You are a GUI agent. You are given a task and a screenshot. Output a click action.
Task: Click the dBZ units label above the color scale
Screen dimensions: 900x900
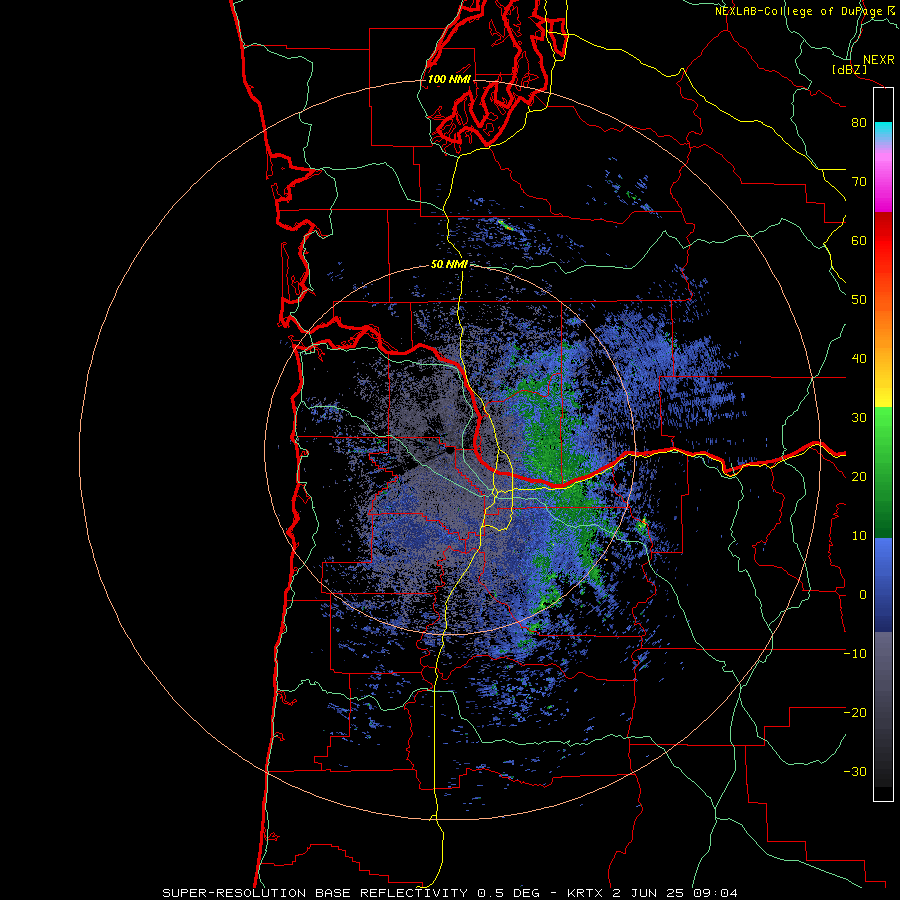click(x=849, y=69)
